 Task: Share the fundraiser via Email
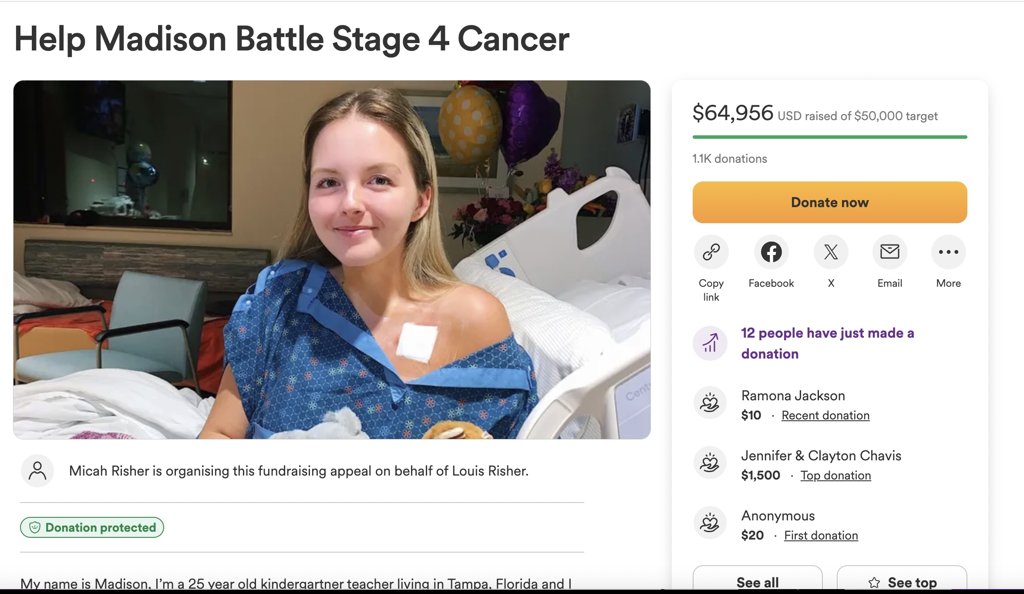[x=889, y=252]
